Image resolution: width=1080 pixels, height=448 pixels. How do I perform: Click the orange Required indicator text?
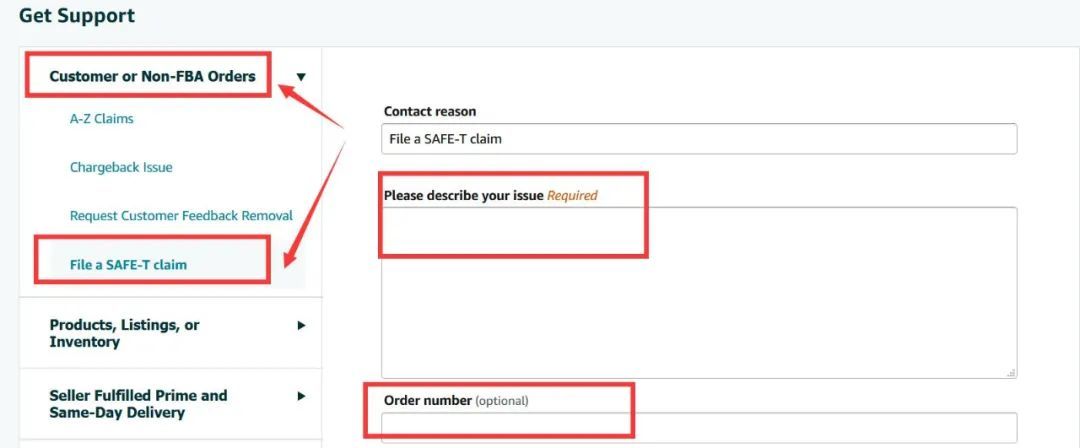(x=572, y=196)
